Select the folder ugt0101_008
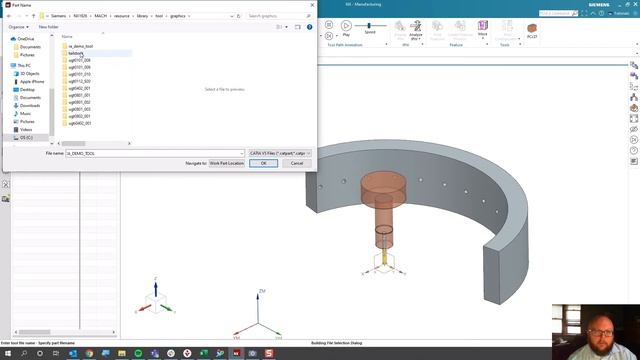This screenshot has height=360, width=640. [79, 60]
